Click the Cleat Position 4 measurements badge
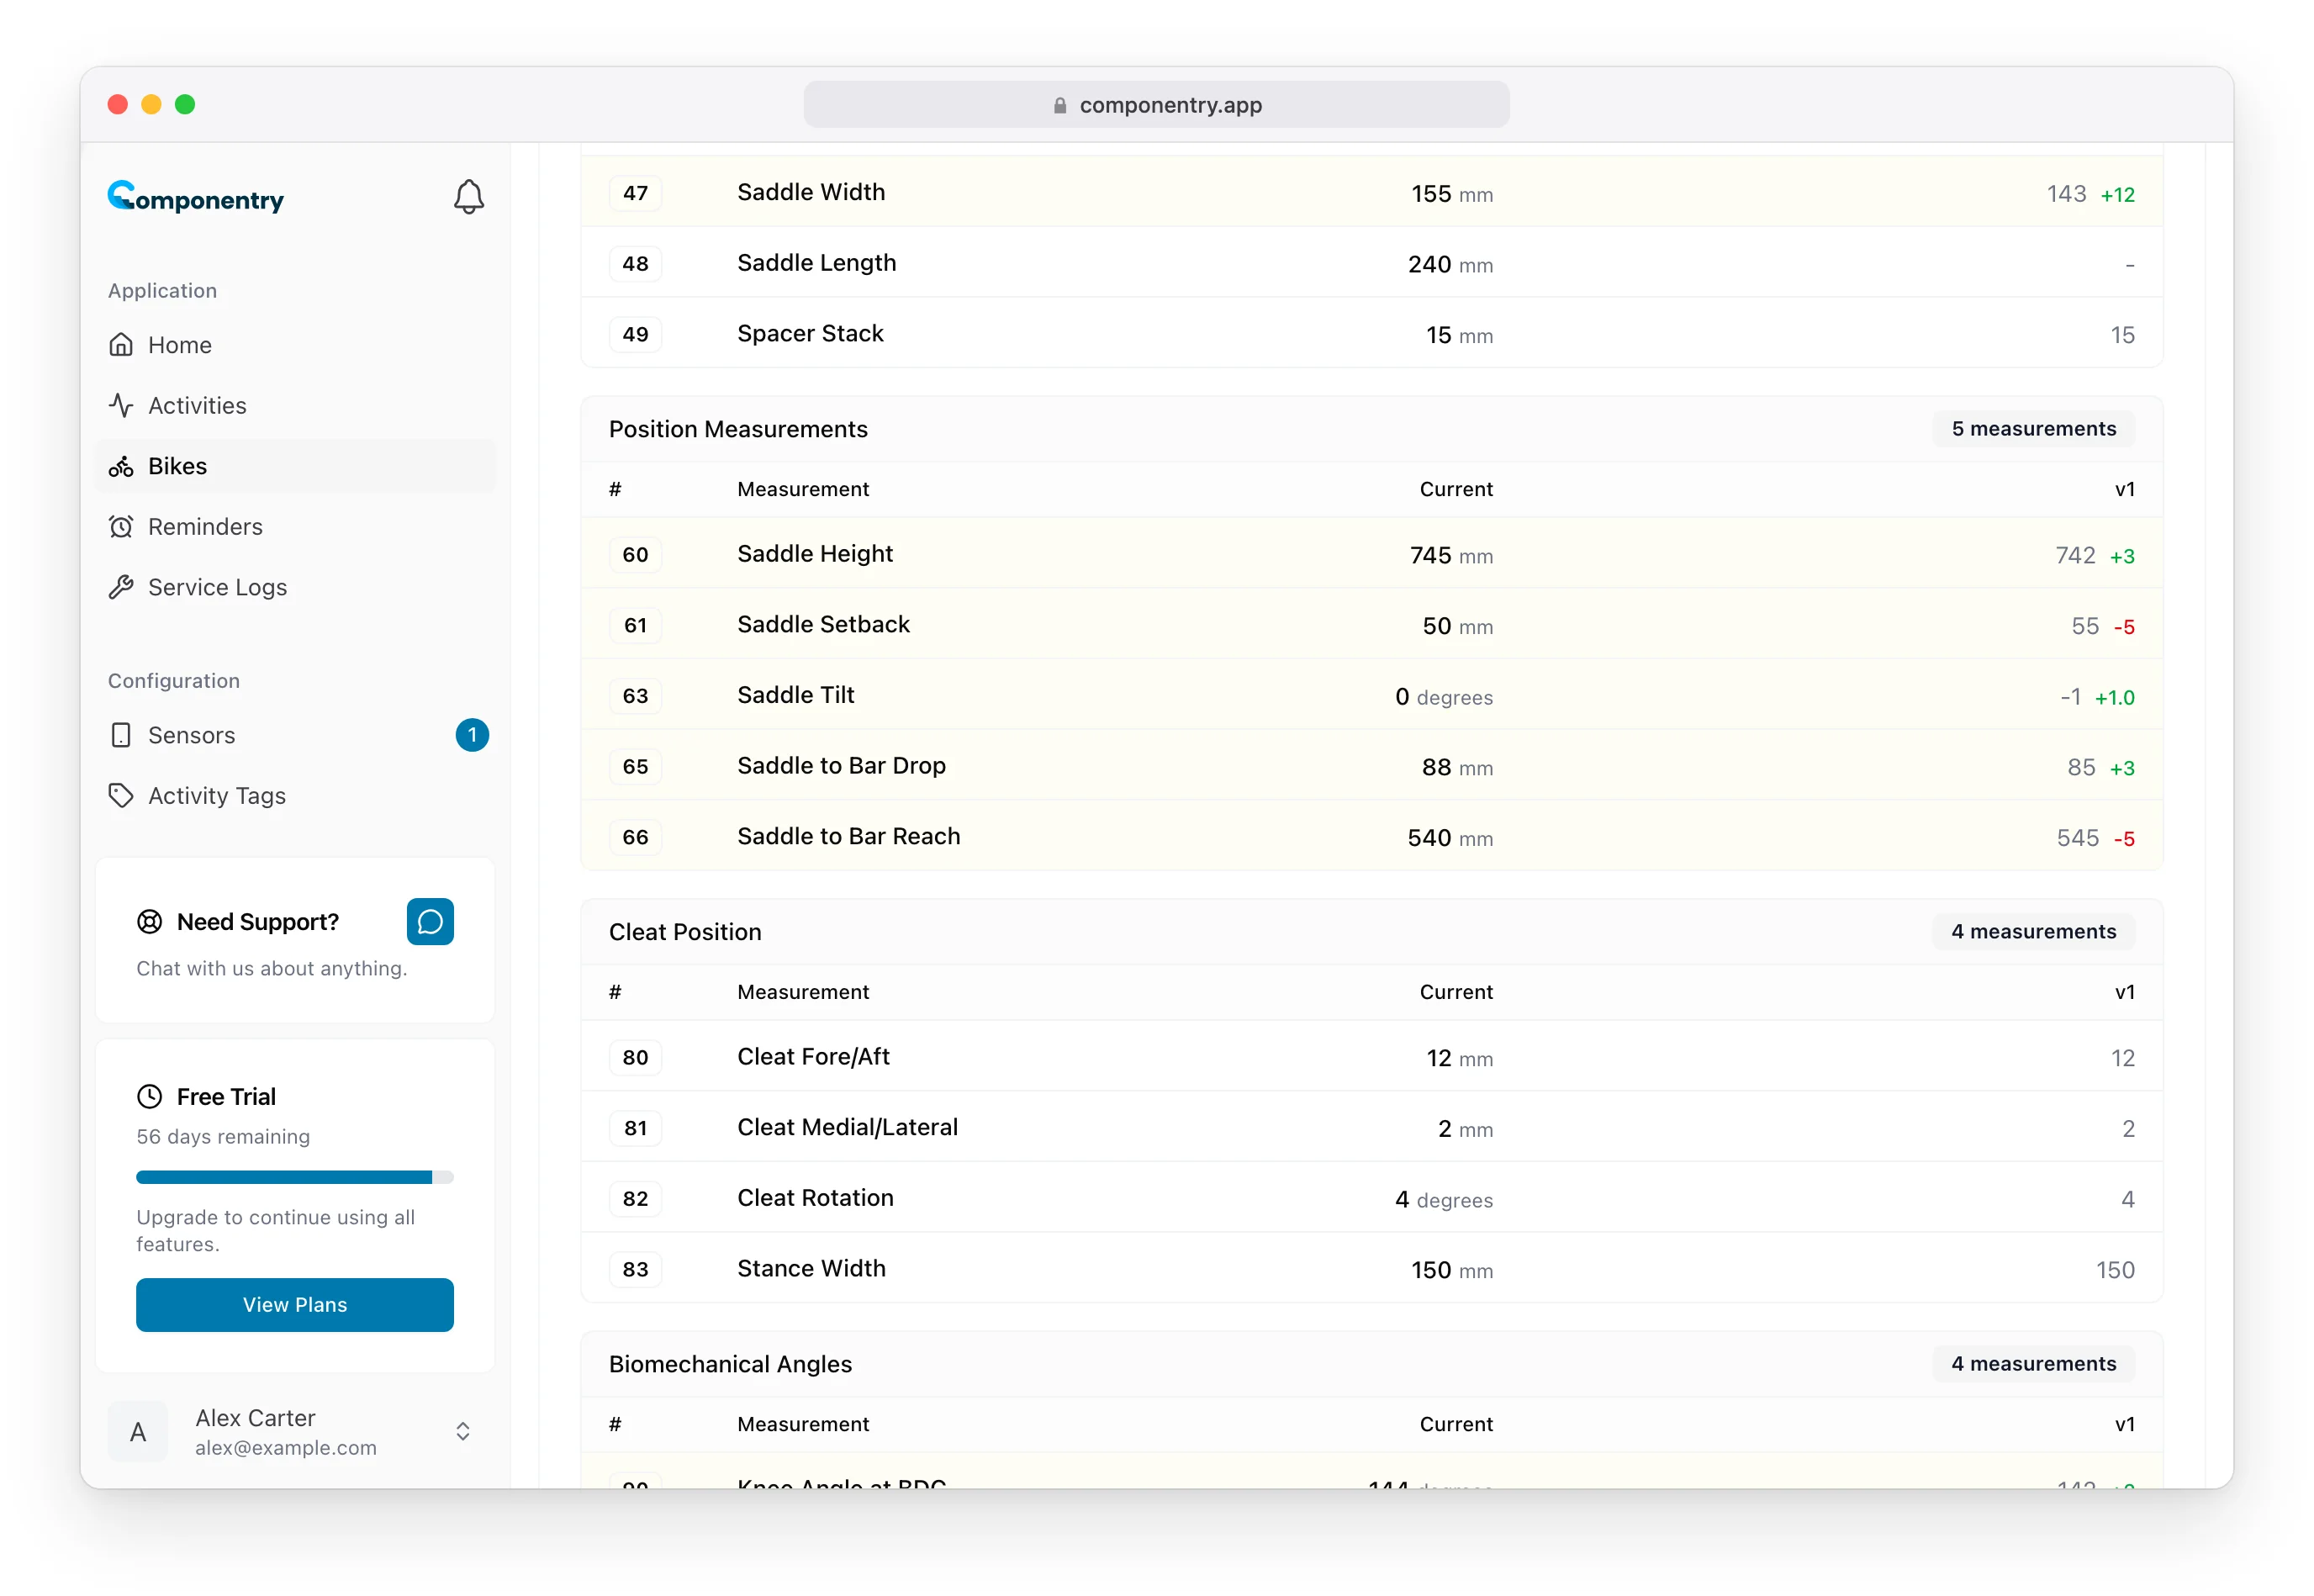Image resolution: width=2314 pixels, height=1596 pixels. 2033,932
